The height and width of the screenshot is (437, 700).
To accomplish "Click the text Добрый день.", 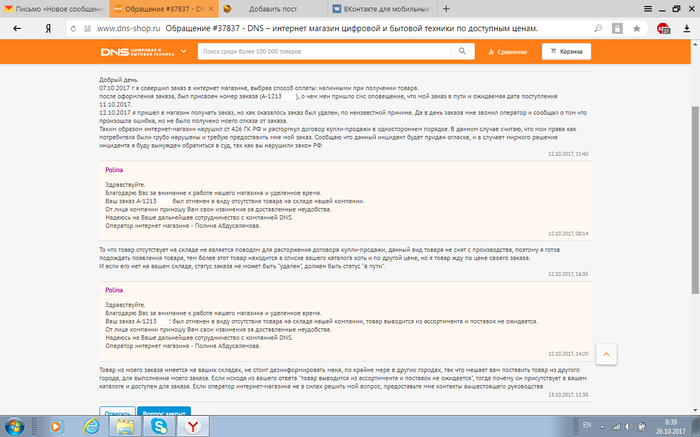I will 119,80.
